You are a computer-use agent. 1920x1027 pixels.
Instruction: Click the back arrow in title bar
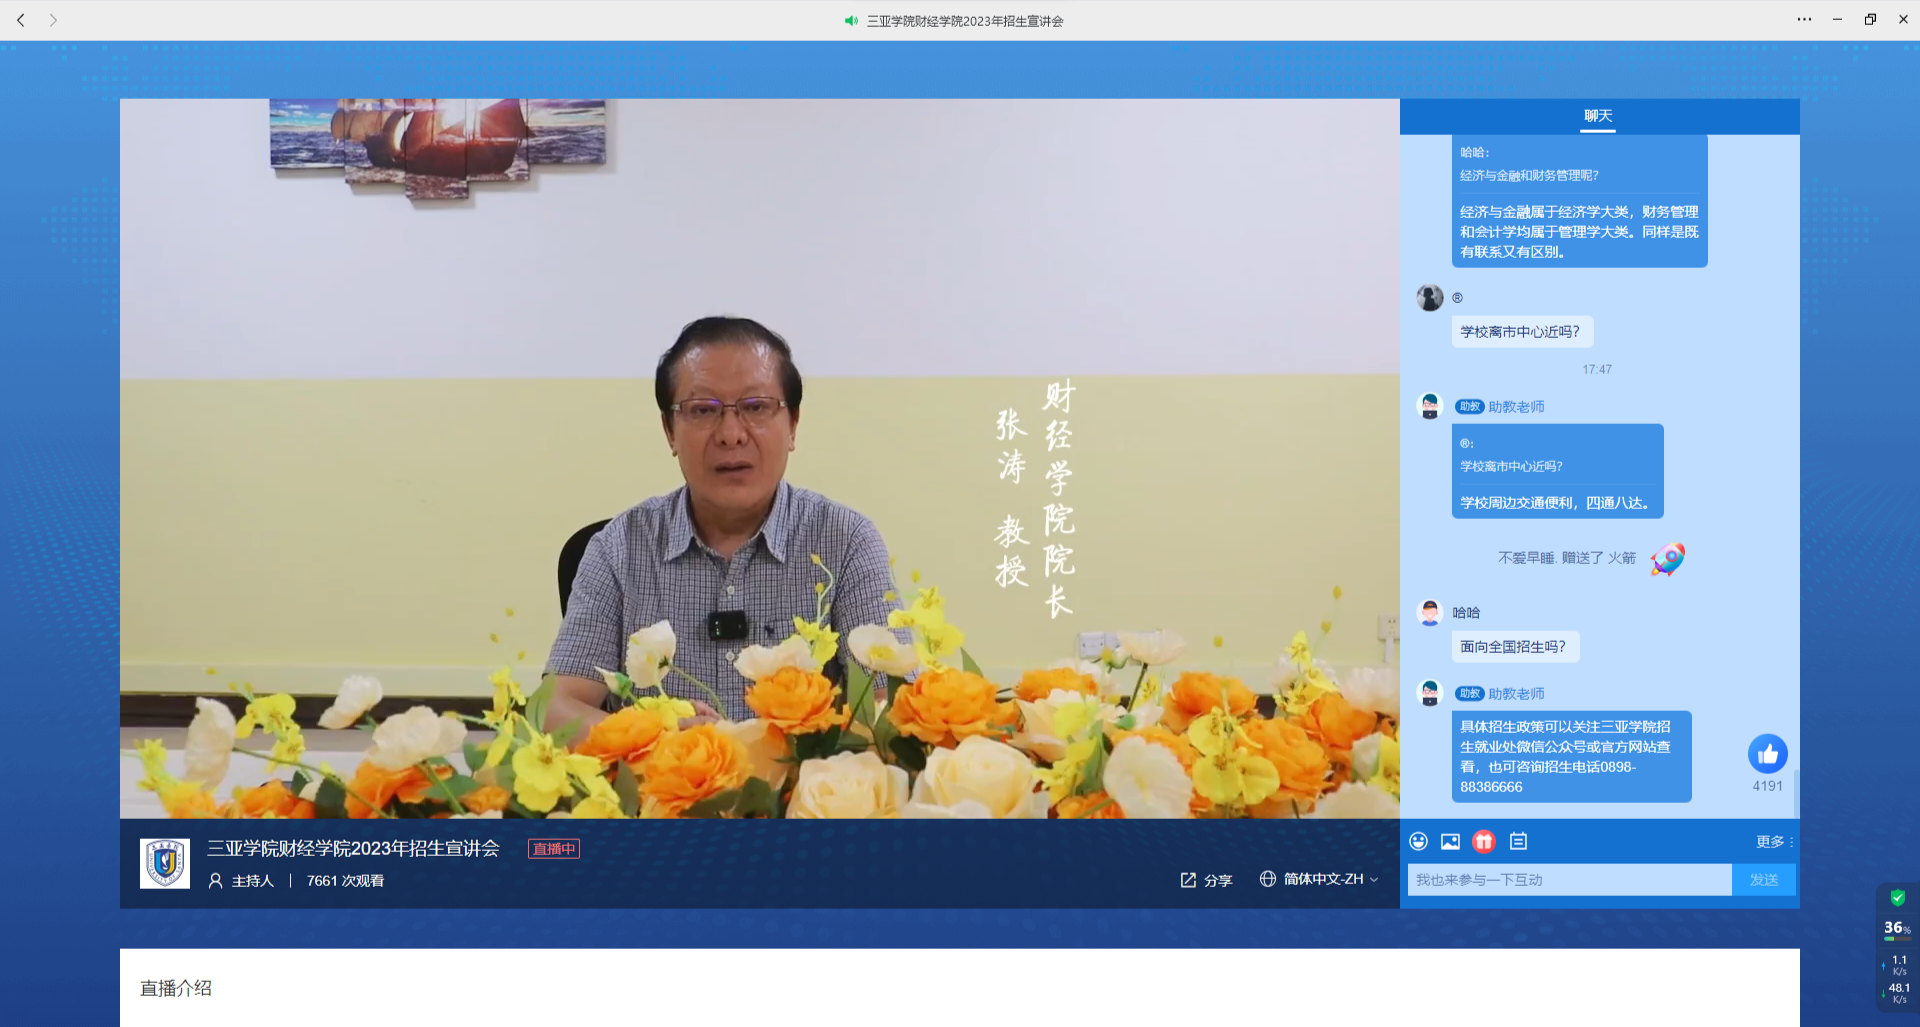click(21, 20)
